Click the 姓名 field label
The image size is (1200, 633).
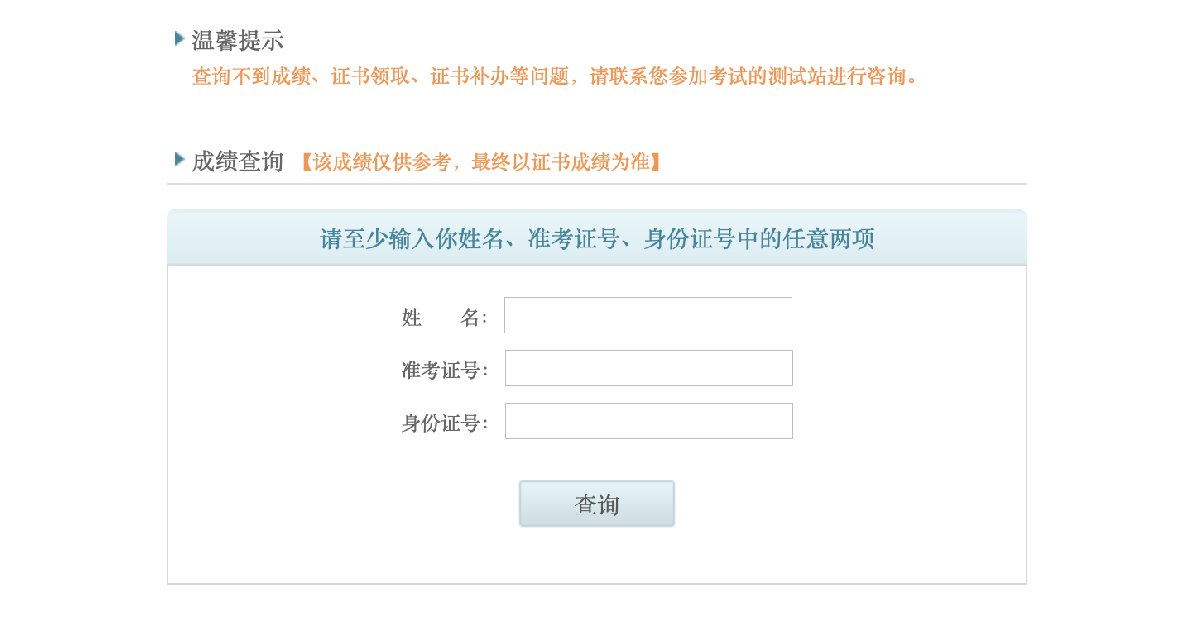coord(444,318)
